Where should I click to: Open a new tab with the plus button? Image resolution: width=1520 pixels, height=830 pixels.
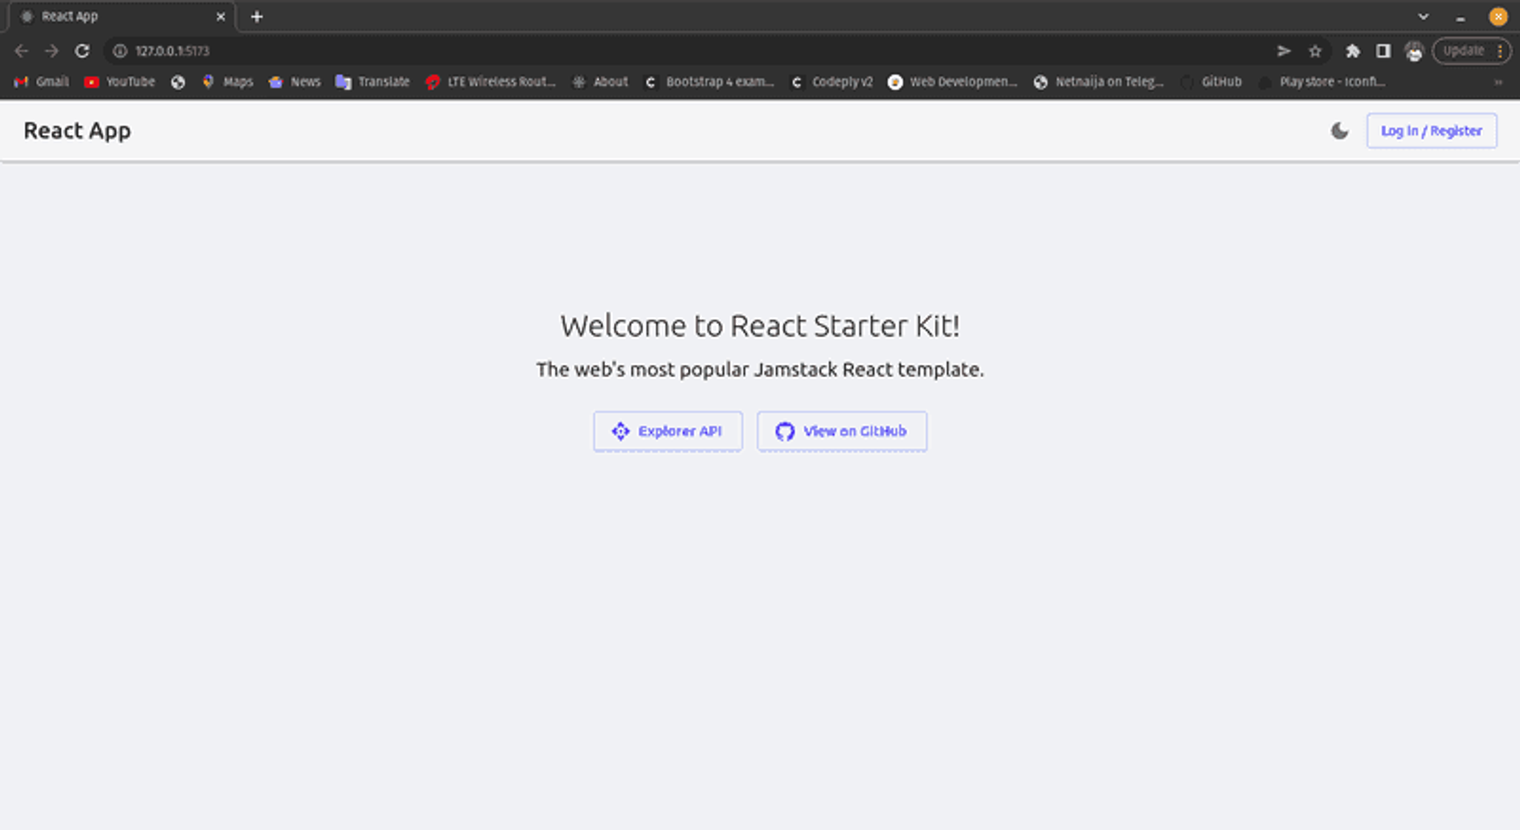pyautogui.click(x=257, y=17)
